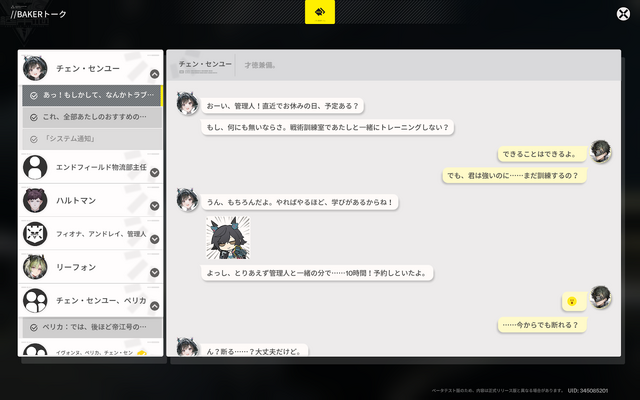Screen dimensions: 640x400
Task: Collapse the チェン・センユー、ペリカ group chat
Action: [x=154, y=306]
